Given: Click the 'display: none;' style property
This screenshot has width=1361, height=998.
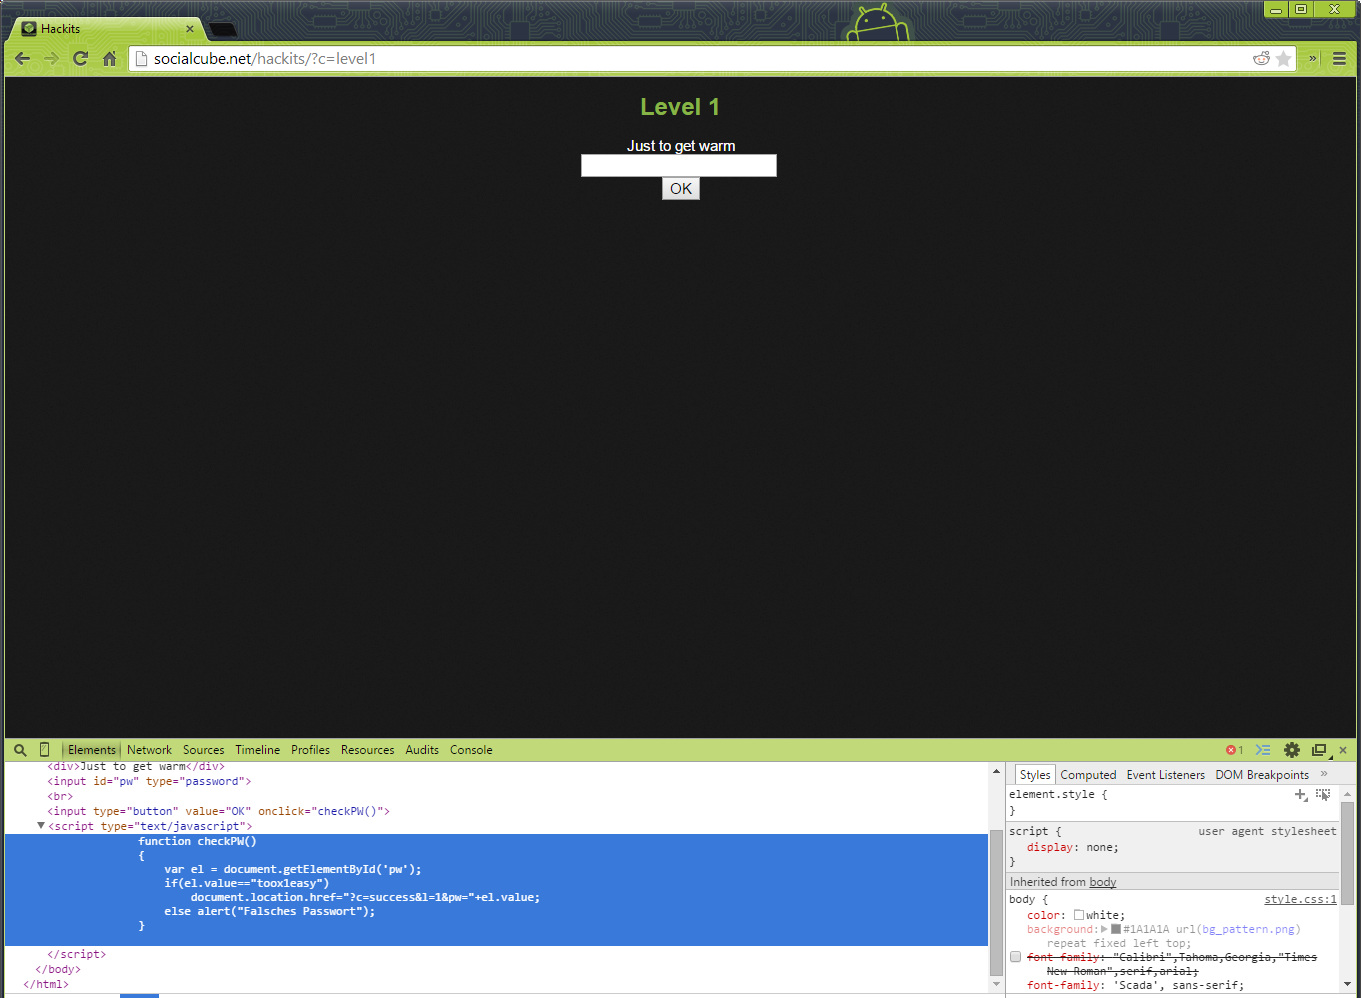Looking at the screenshot, I should (x=1073, y=847).
